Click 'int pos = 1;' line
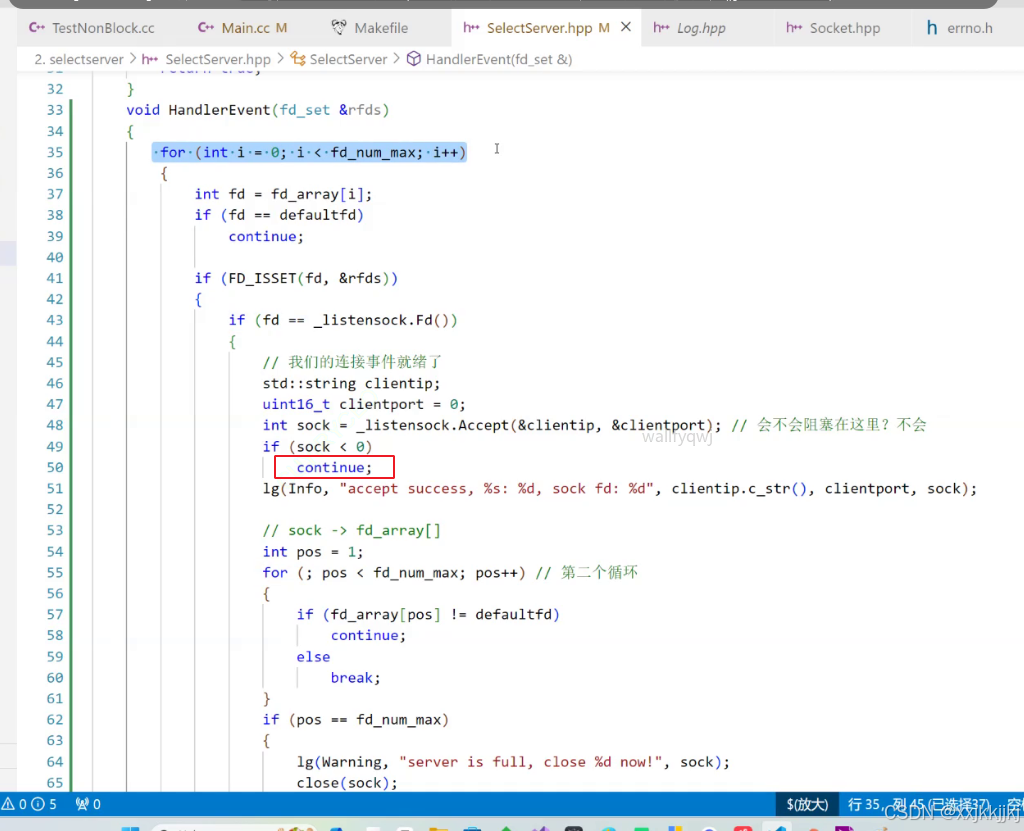 pyautogui.click(x=312, y=552)
